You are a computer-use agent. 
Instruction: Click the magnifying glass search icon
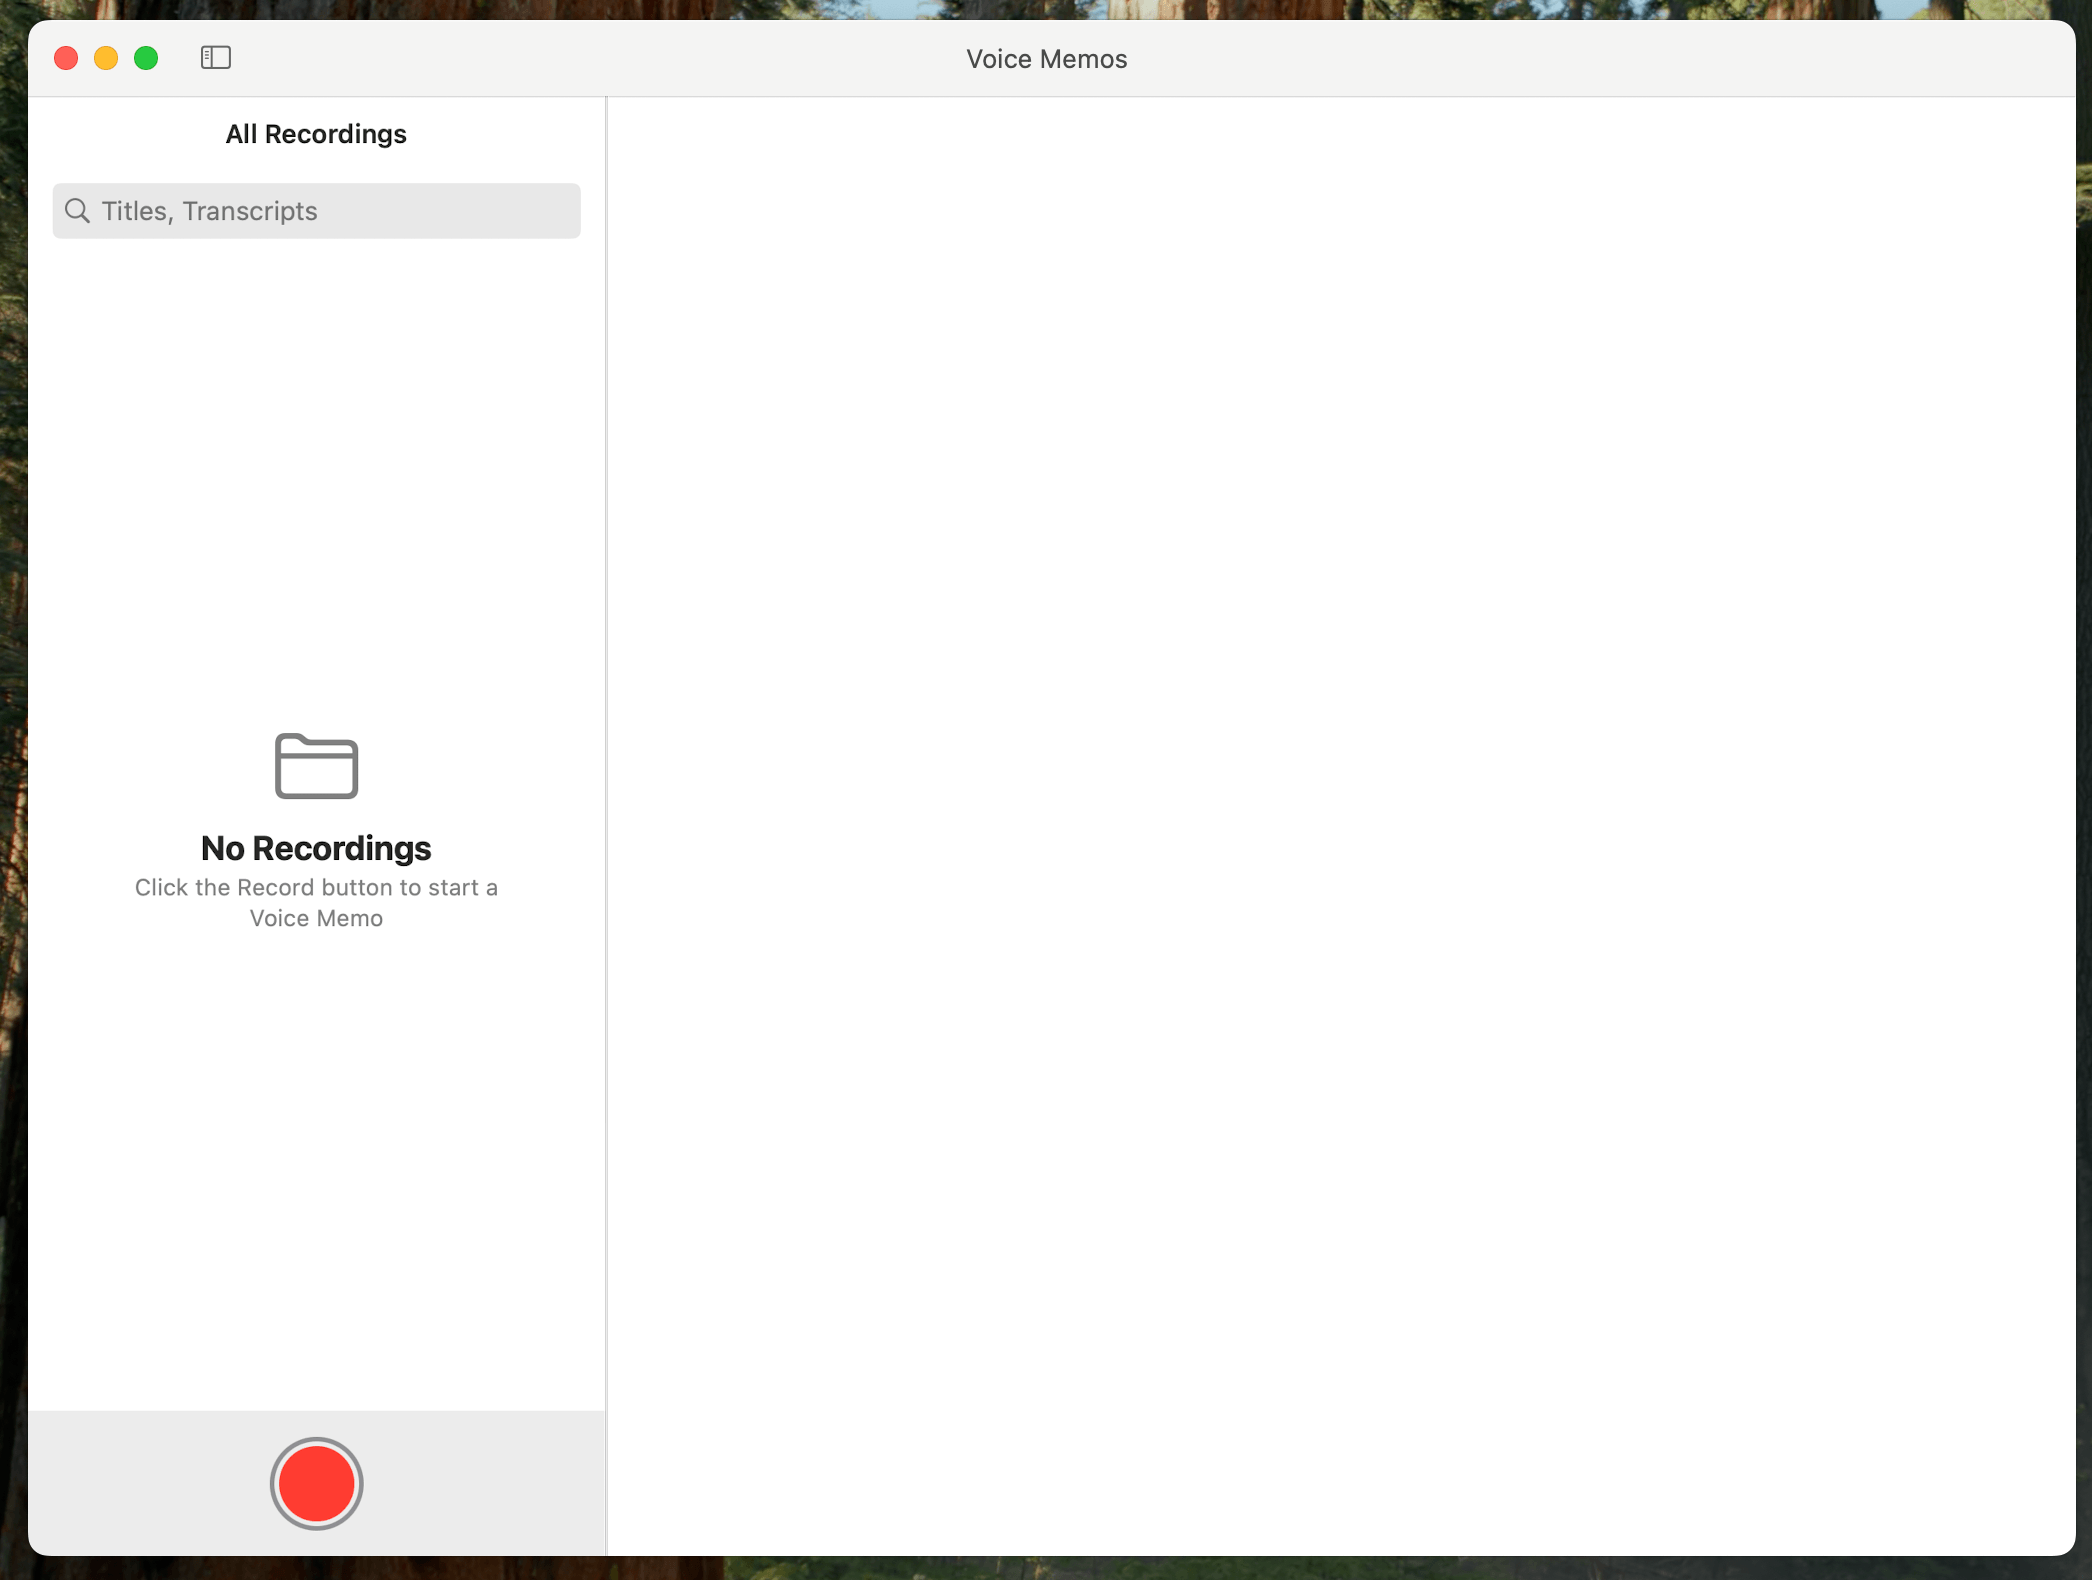pos(77,210)
